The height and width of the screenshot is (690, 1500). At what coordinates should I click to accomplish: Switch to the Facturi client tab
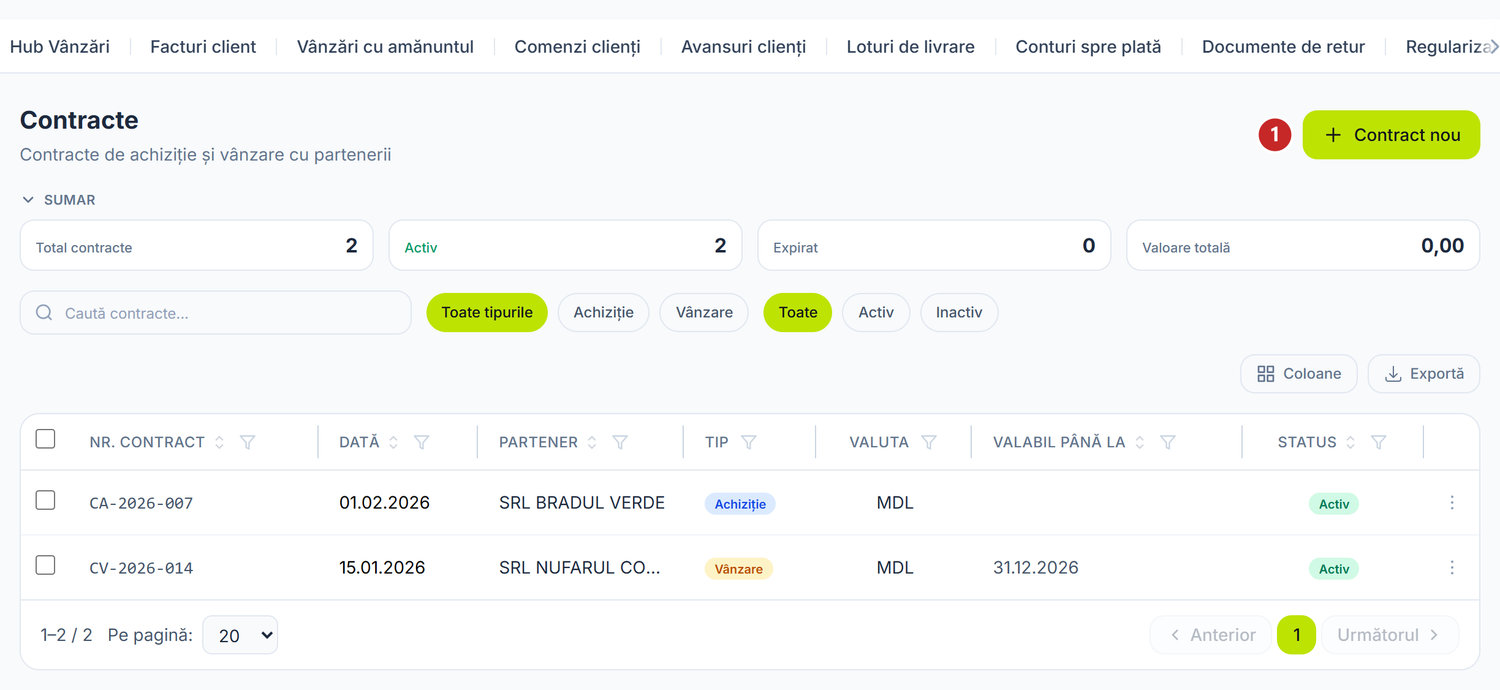[x=203, y=46]
